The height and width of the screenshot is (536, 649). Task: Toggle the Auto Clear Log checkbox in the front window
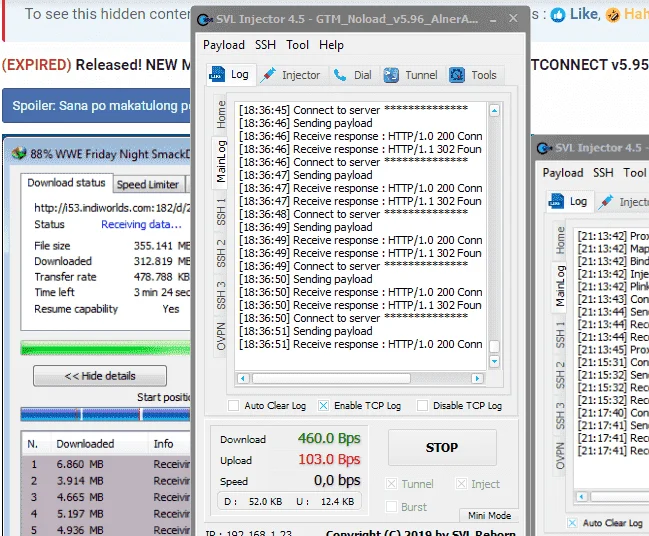click(x=233, y=406)
